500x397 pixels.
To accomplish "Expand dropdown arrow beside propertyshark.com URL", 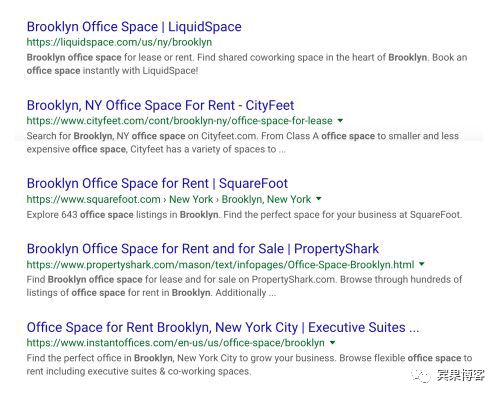I will 422,264.
